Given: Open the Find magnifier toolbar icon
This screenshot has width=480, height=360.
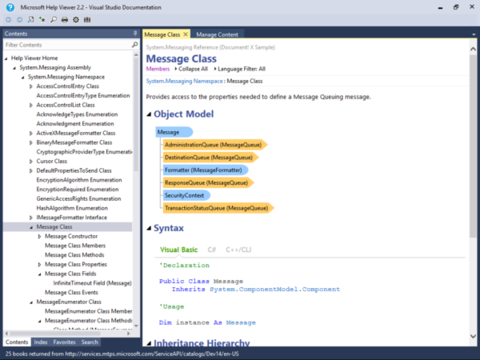Looking at the screenshot, I should [53, 20].
